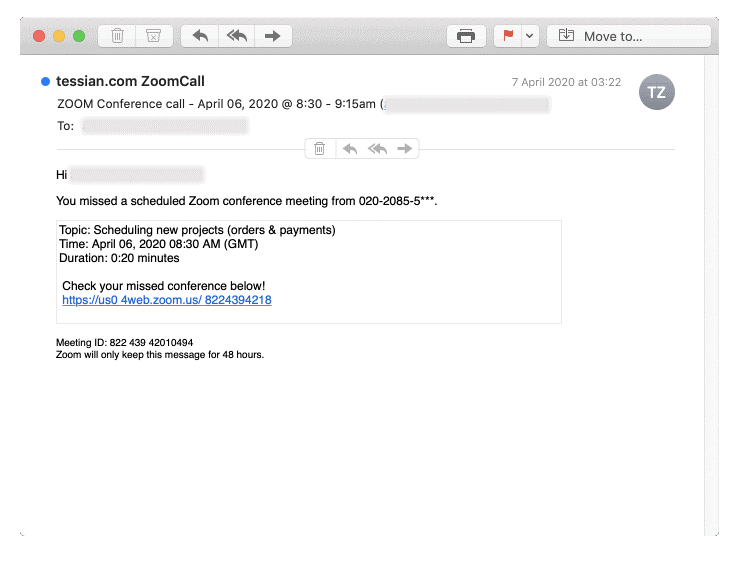The image size is (747, 568).
Task: Click the 'You missed a scheduled Zoom' sentence
Action: click(x=246, y=201)
